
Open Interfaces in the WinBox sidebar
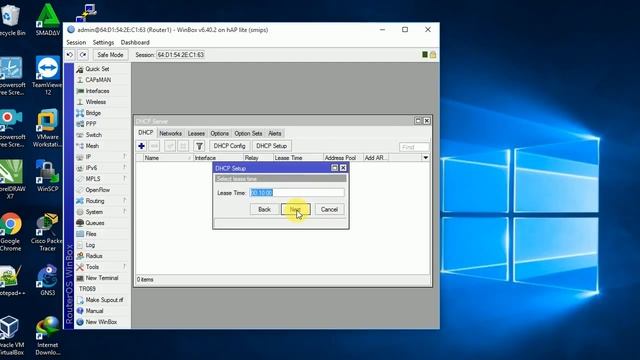[x=97, y=91]
